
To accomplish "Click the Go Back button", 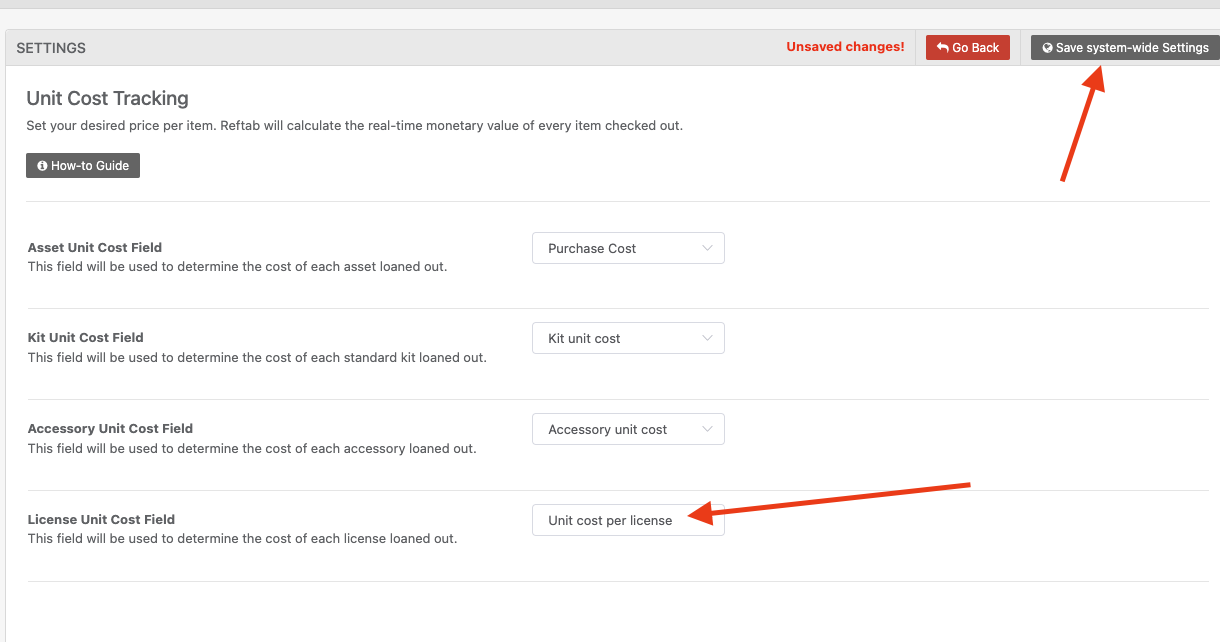I will tap(968, 47).
